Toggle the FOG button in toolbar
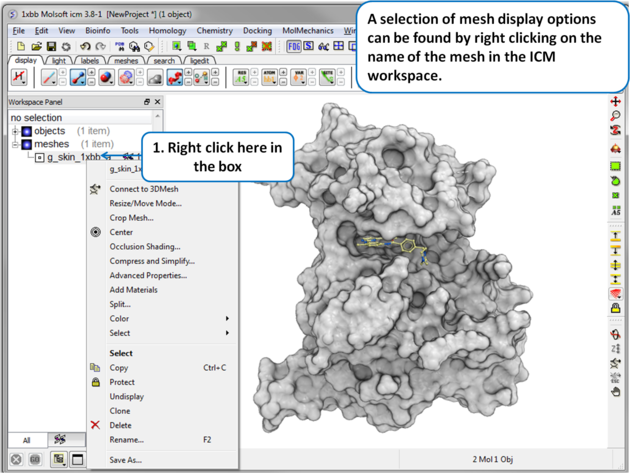Screen dimensions: 630x473 pos(293,46)
